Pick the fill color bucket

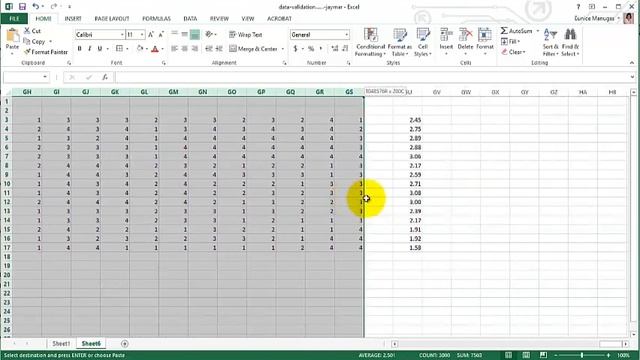(x=140, y=49)
